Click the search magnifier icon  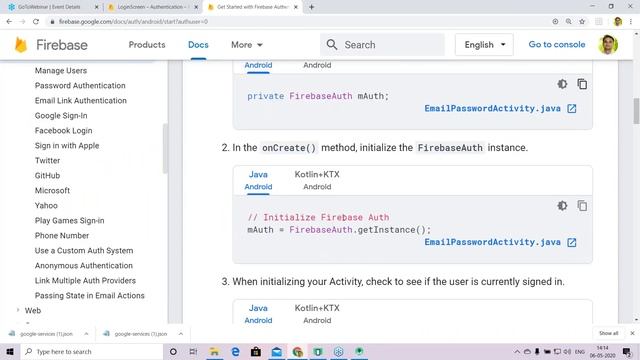(332, 45)
